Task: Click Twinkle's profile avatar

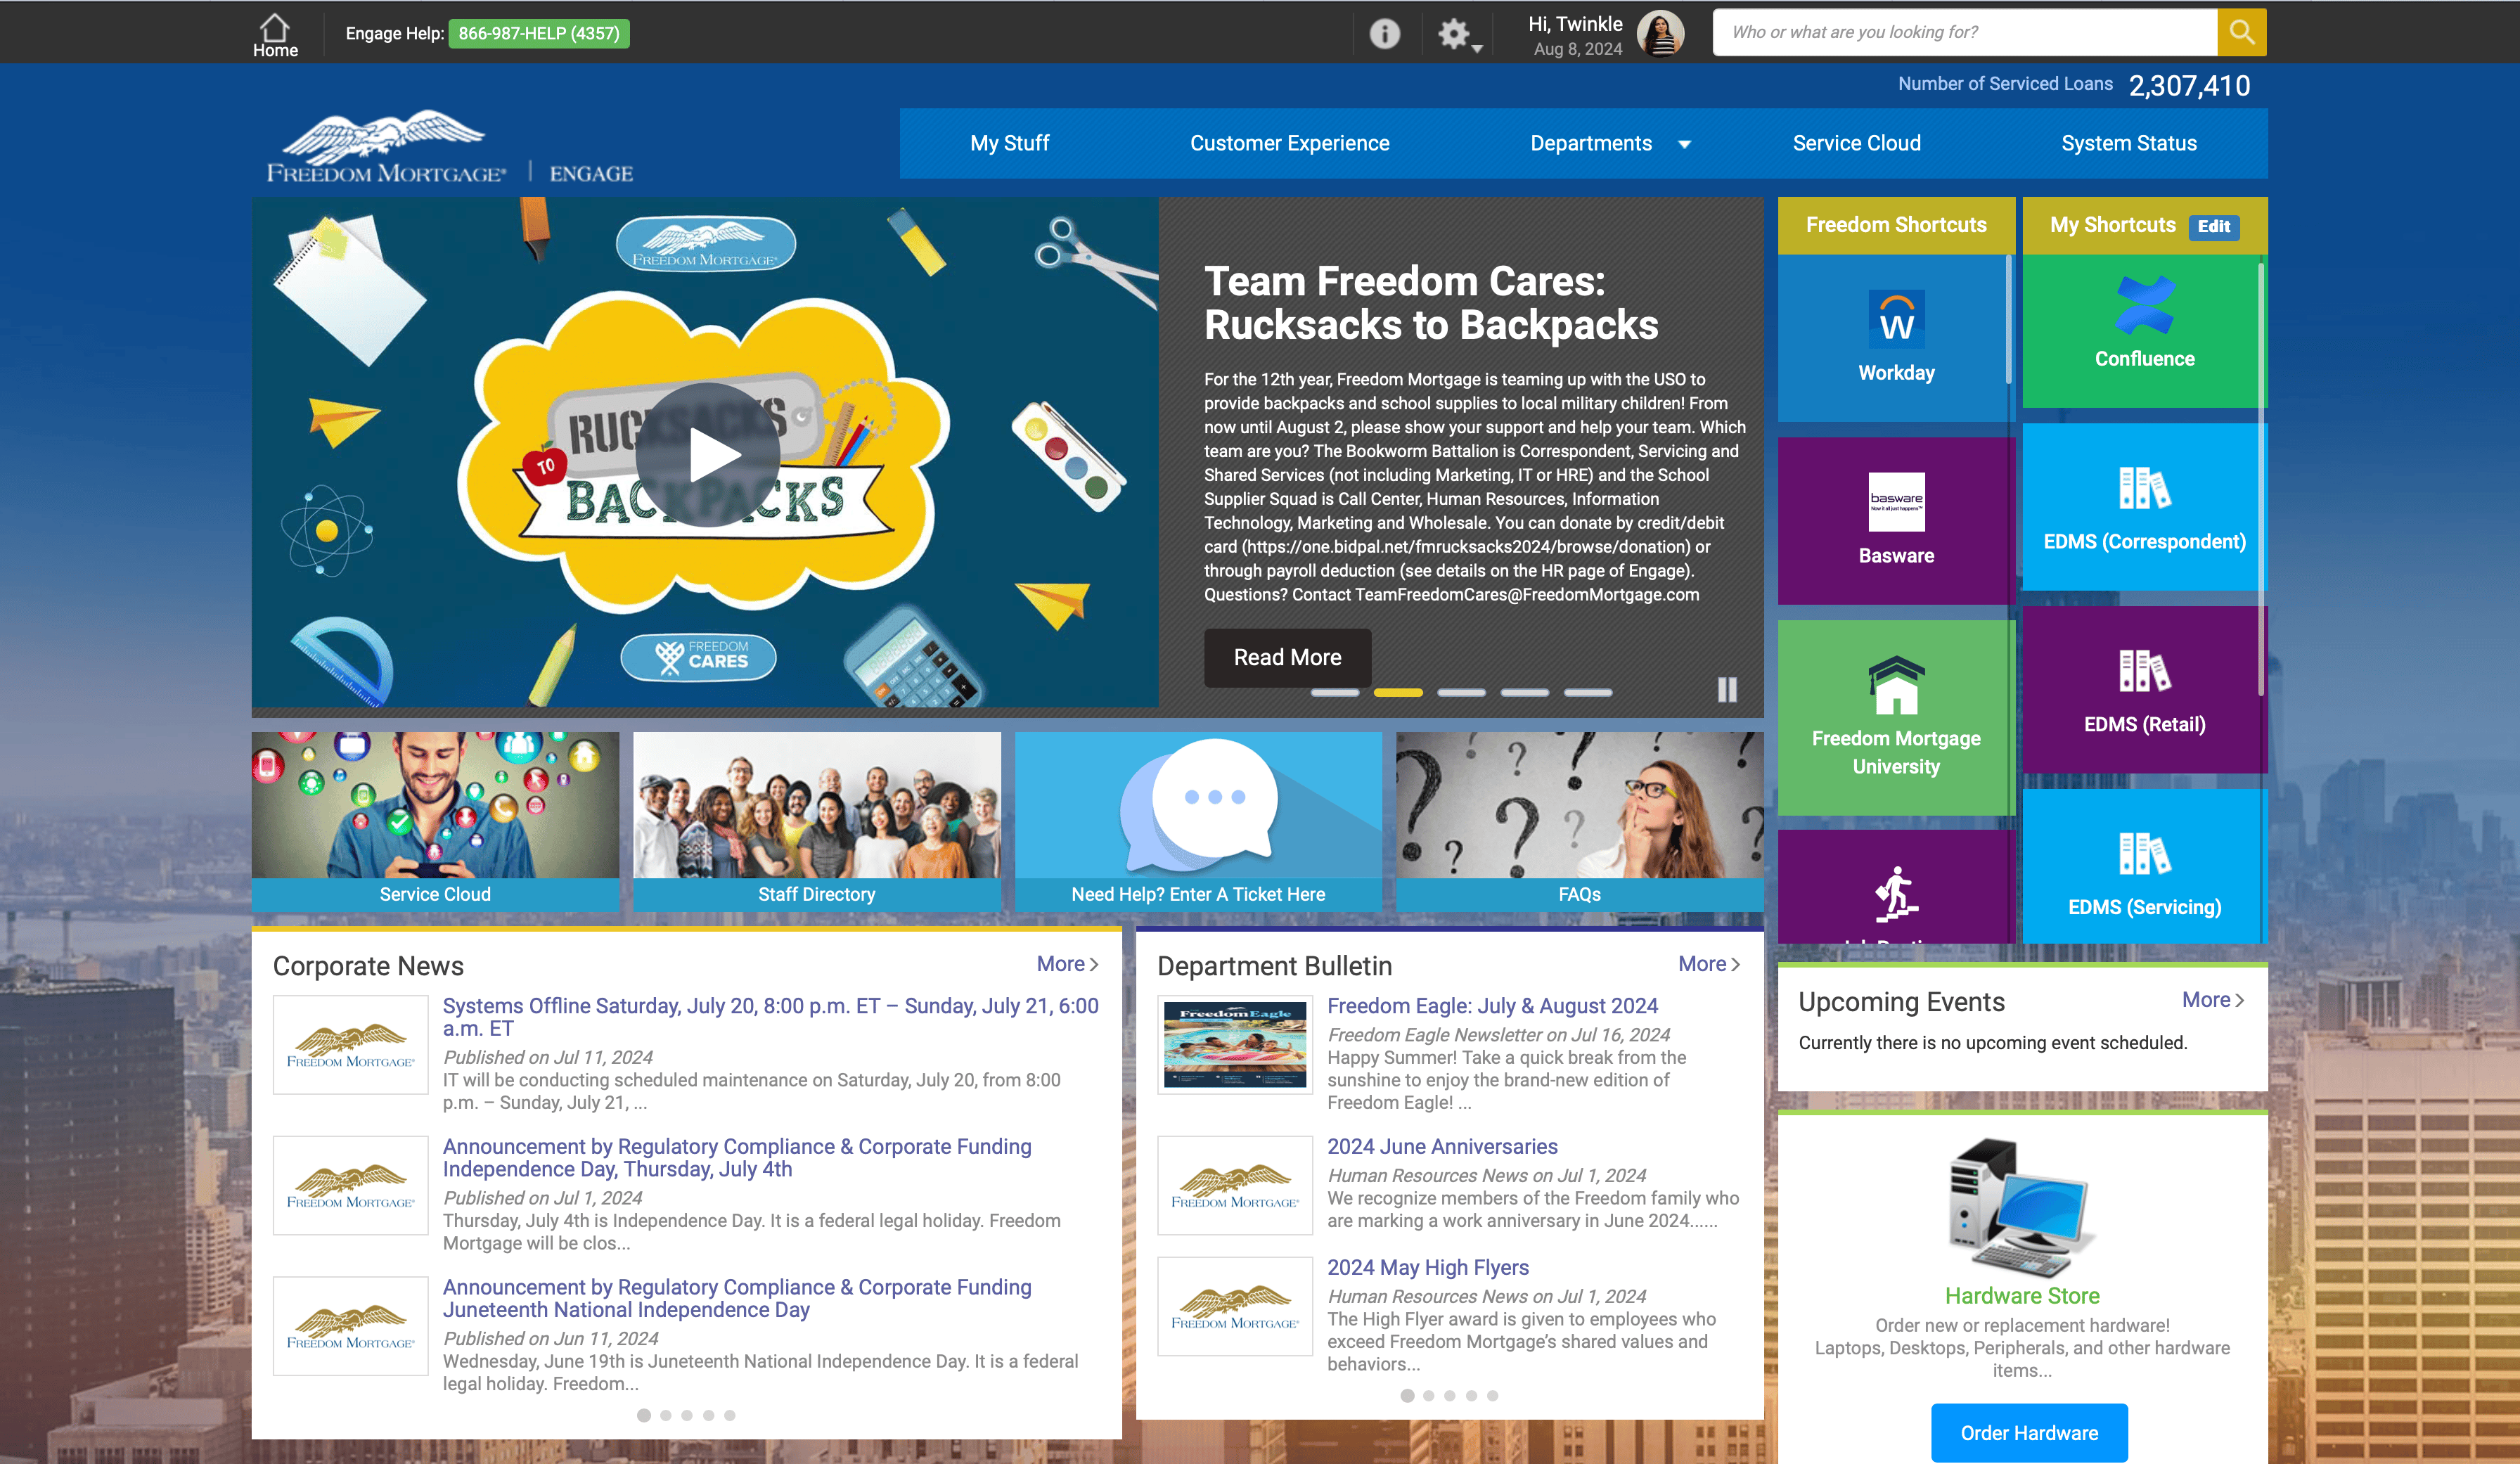Action: pyautogui.click(x=1660, y=34)
